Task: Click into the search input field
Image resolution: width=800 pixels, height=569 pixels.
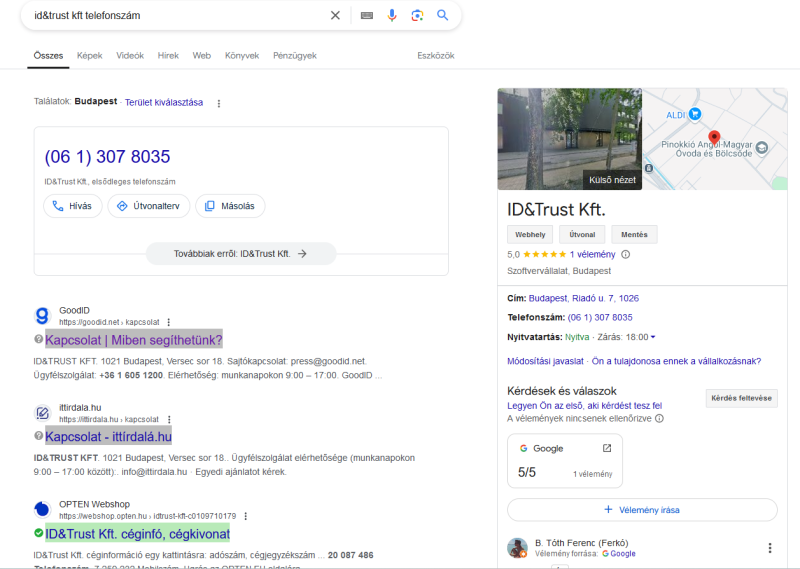Action: 179,15
